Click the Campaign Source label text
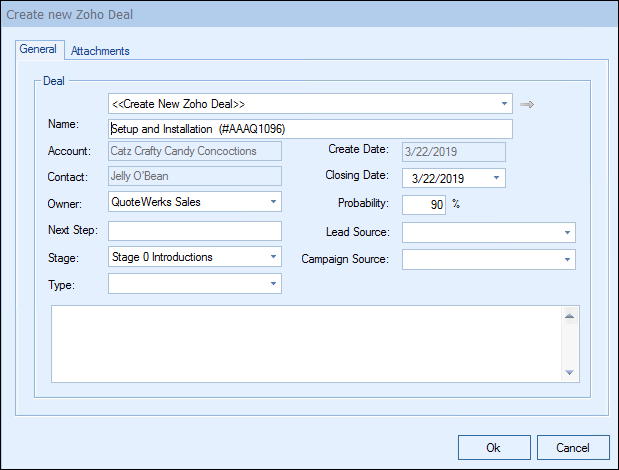Screen dimensions: 619x470 [x=345, y=259]
